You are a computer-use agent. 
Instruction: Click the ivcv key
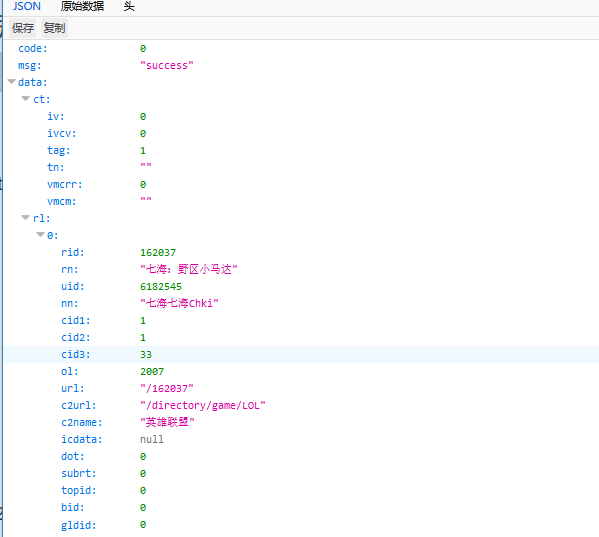[x=62, y=133]
